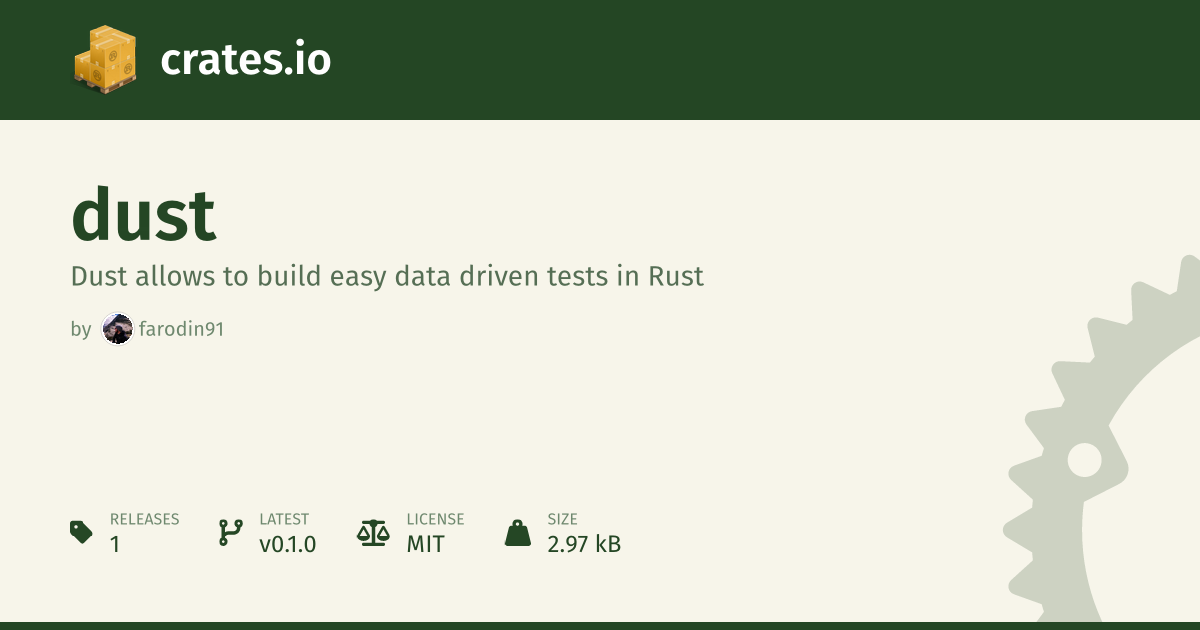Click the weight size icon

pyautogui.click(x=517, y=532)
